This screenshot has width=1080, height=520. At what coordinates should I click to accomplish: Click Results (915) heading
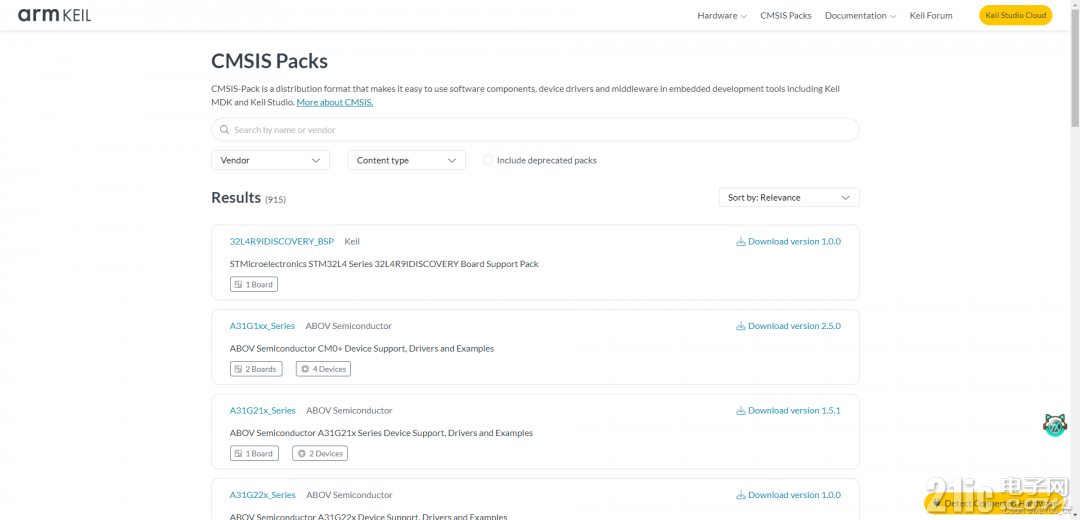click(249, 198)
